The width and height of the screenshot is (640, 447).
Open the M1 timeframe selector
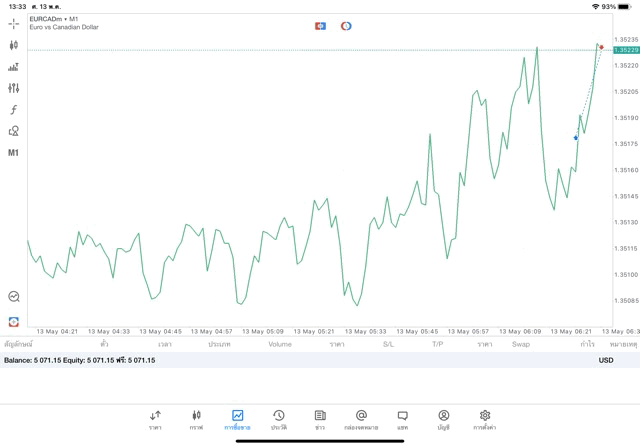pos(13,153)
